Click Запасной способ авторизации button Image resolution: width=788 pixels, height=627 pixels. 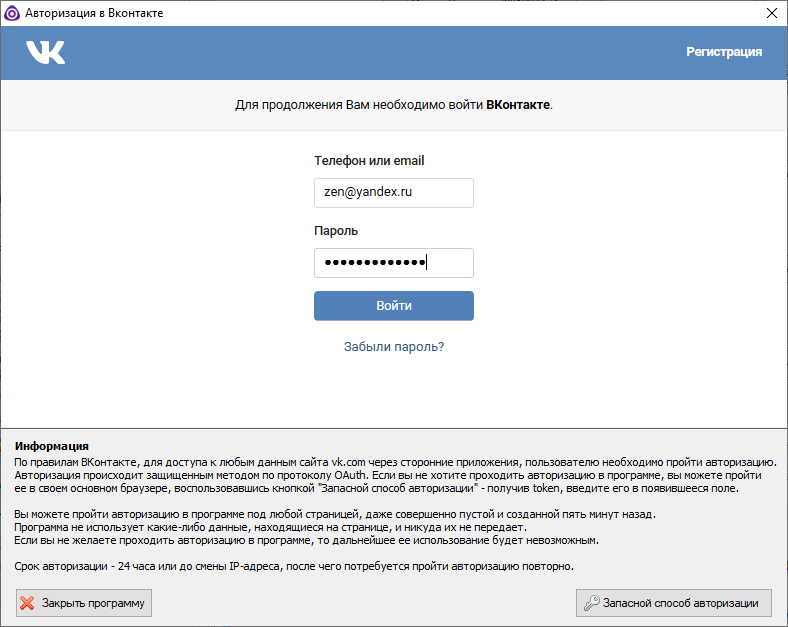click(673, 603)
